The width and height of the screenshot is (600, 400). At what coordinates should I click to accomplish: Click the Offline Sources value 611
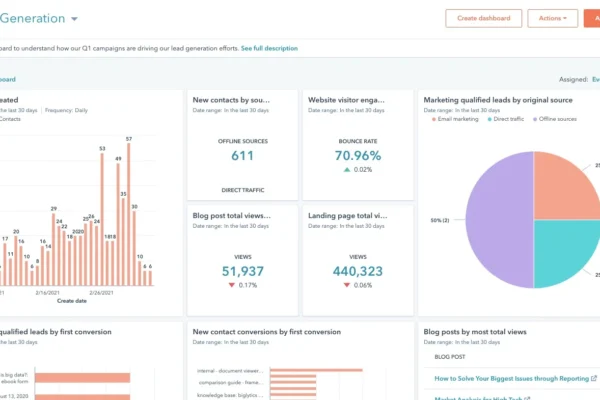point(242,156)
